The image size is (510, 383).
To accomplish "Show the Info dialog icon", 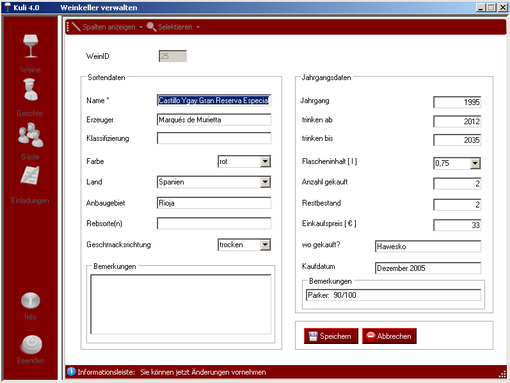I will pyautogui.click(x=30, y=300).
